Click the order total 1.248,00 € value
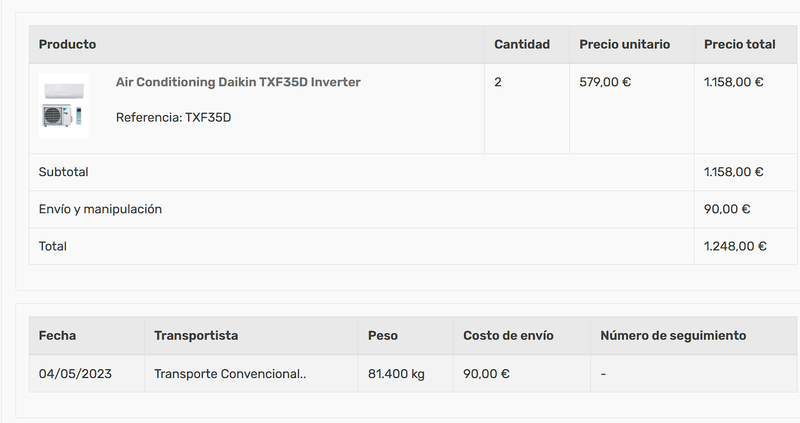800x423 pixels. [x=735, y=246]
